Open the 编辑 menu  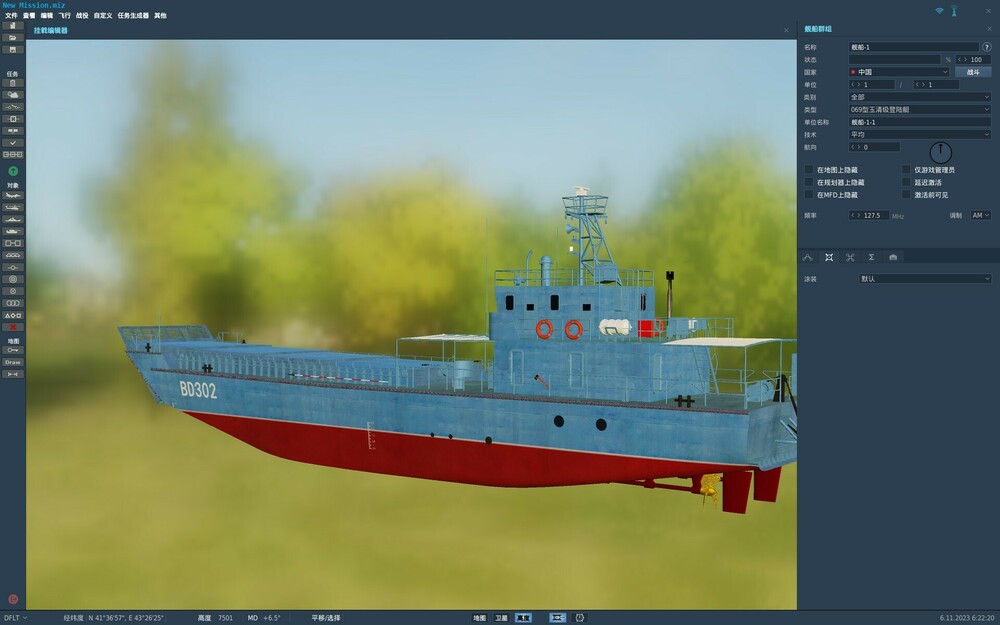[x=47, y=15]
